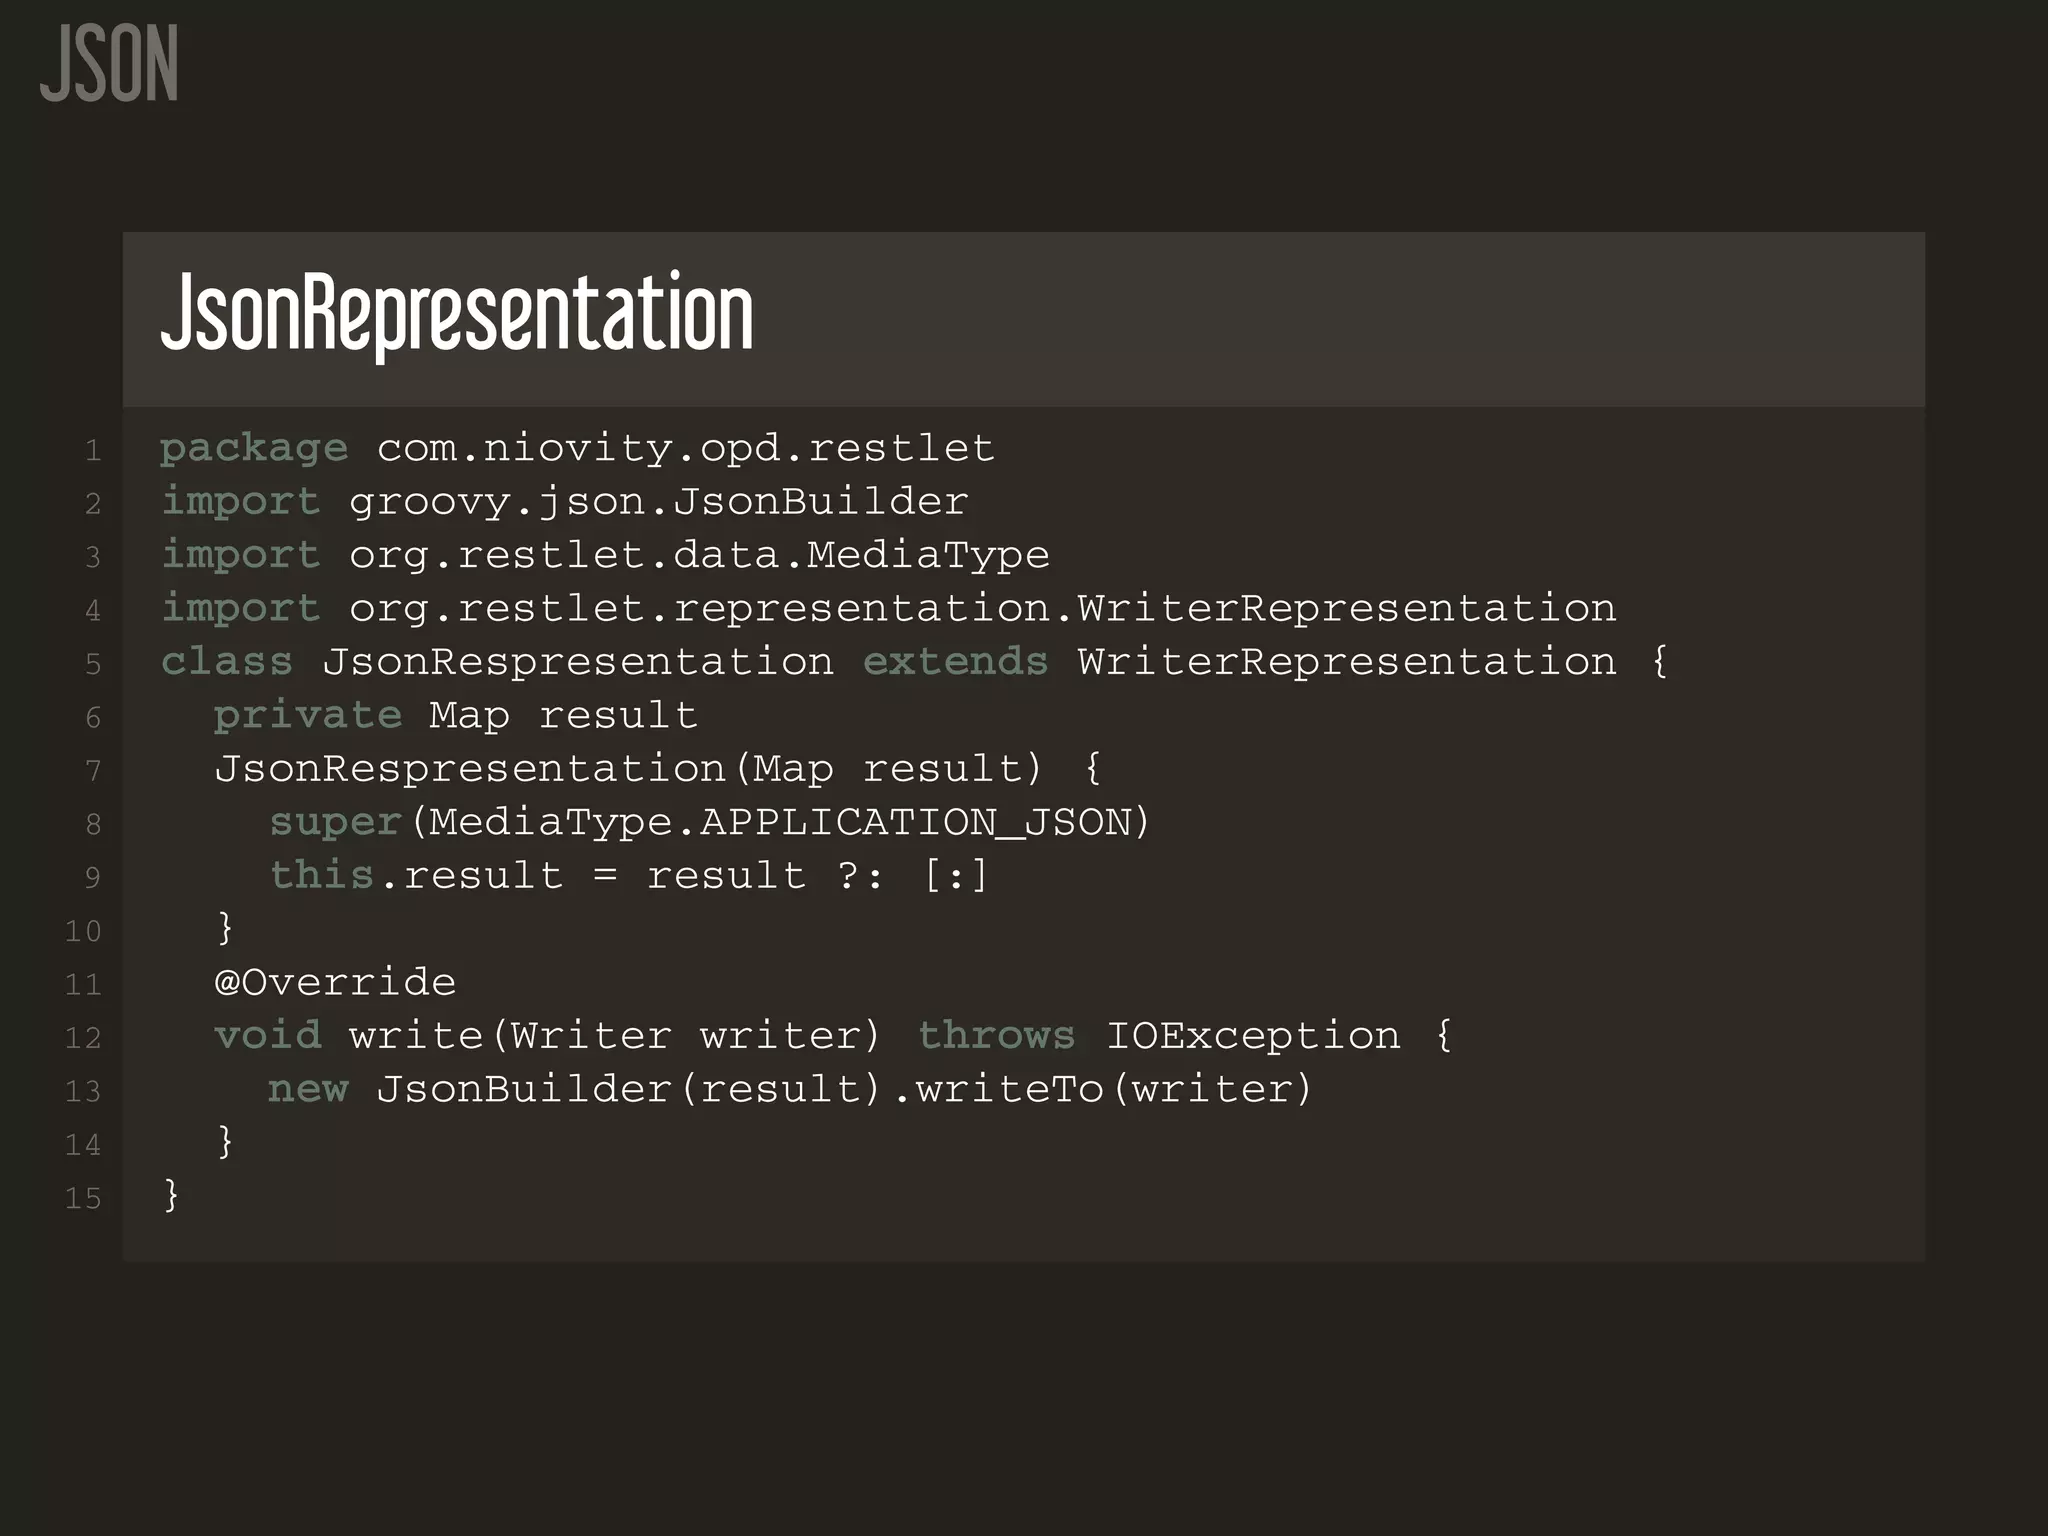
Task: Click org.restlet.data.MediaType import text
Action: coord(700,555)
